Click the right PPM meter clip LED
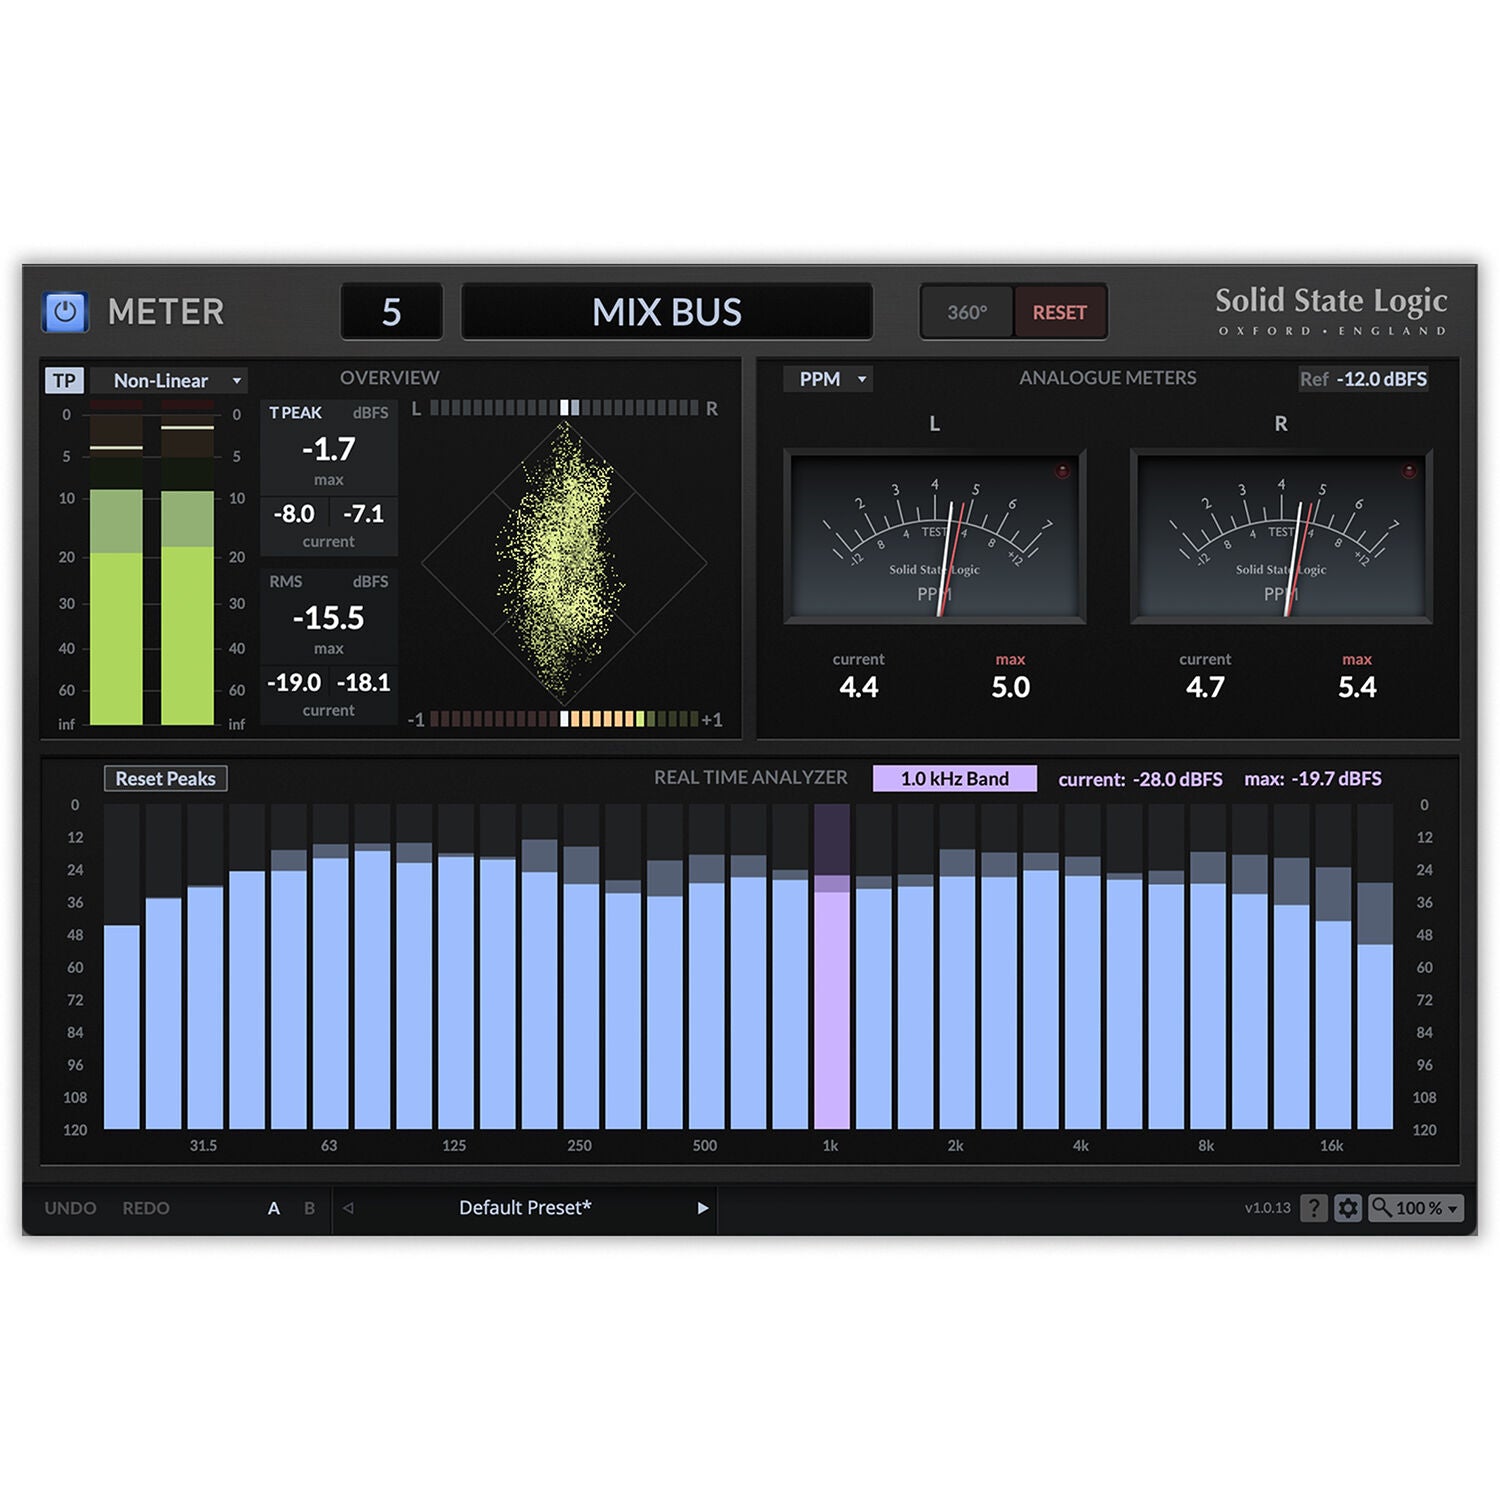1500x1500 pixels. click(1409, 471)
